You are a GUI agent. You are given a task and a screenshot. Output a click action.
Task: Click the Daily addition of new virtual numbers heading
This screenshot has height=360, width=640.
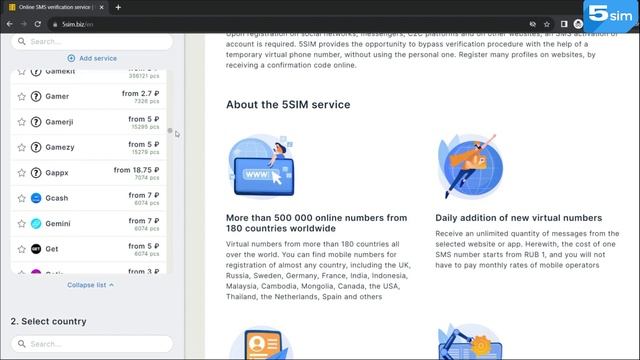(x=518, y=218)
